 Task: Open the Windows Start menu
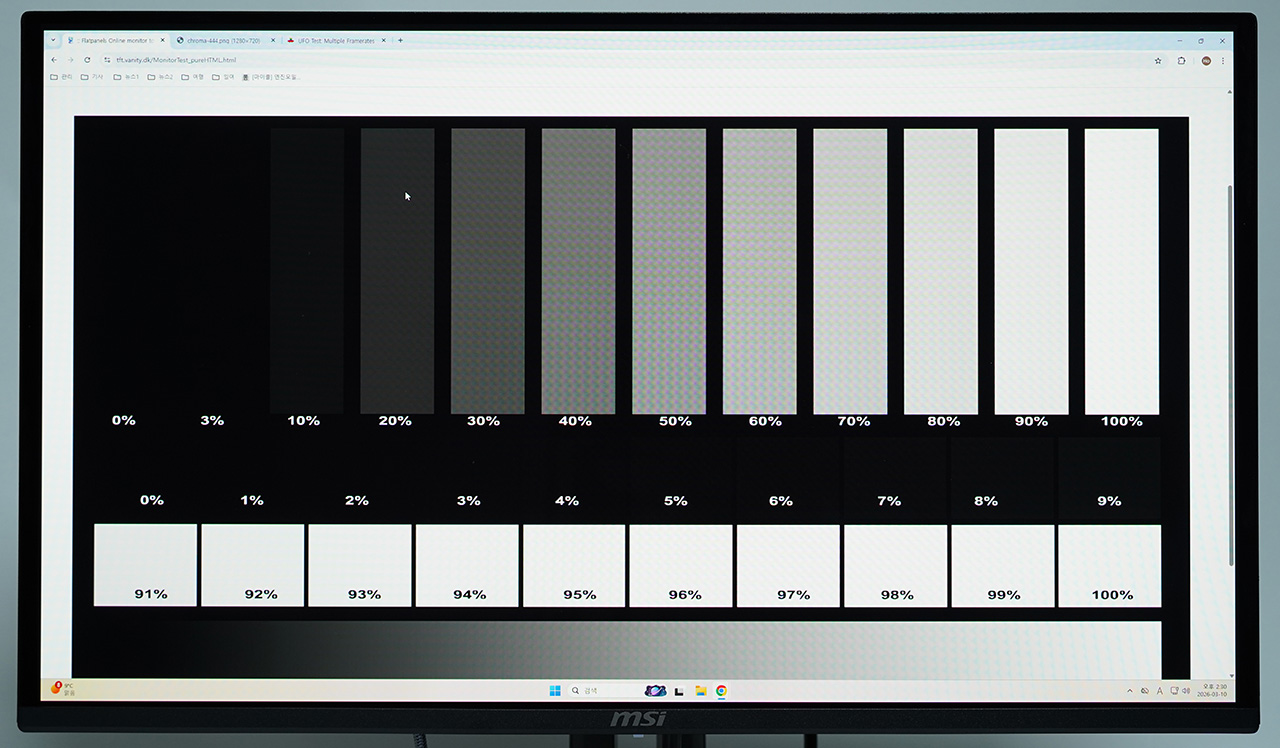555,690
